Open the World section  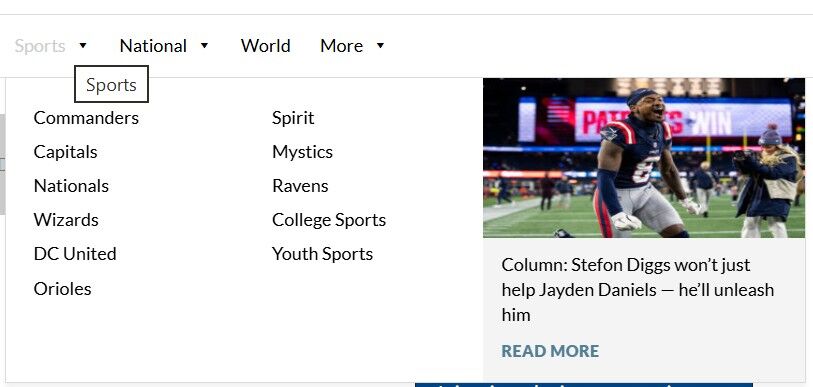tap(265, 46)
